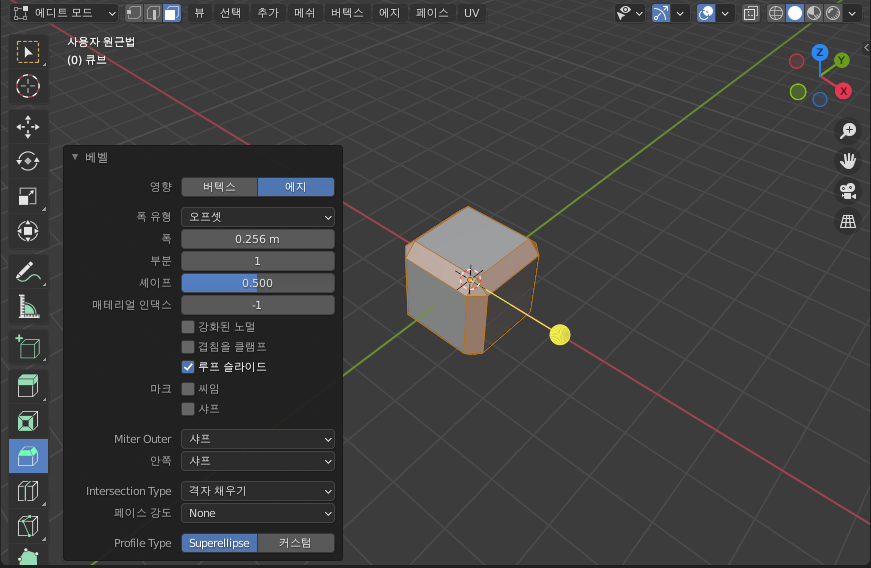Screen dimensions: 871x568
Task: Open gizmo options dropdown arrow
Action: (680, 13)
